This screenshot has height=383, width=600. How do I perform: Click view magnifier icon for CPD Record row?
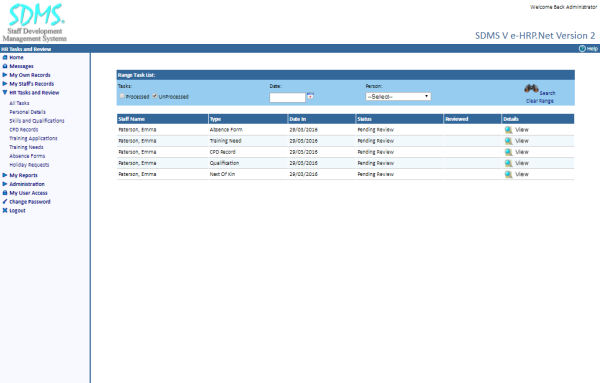pos(508,152)
